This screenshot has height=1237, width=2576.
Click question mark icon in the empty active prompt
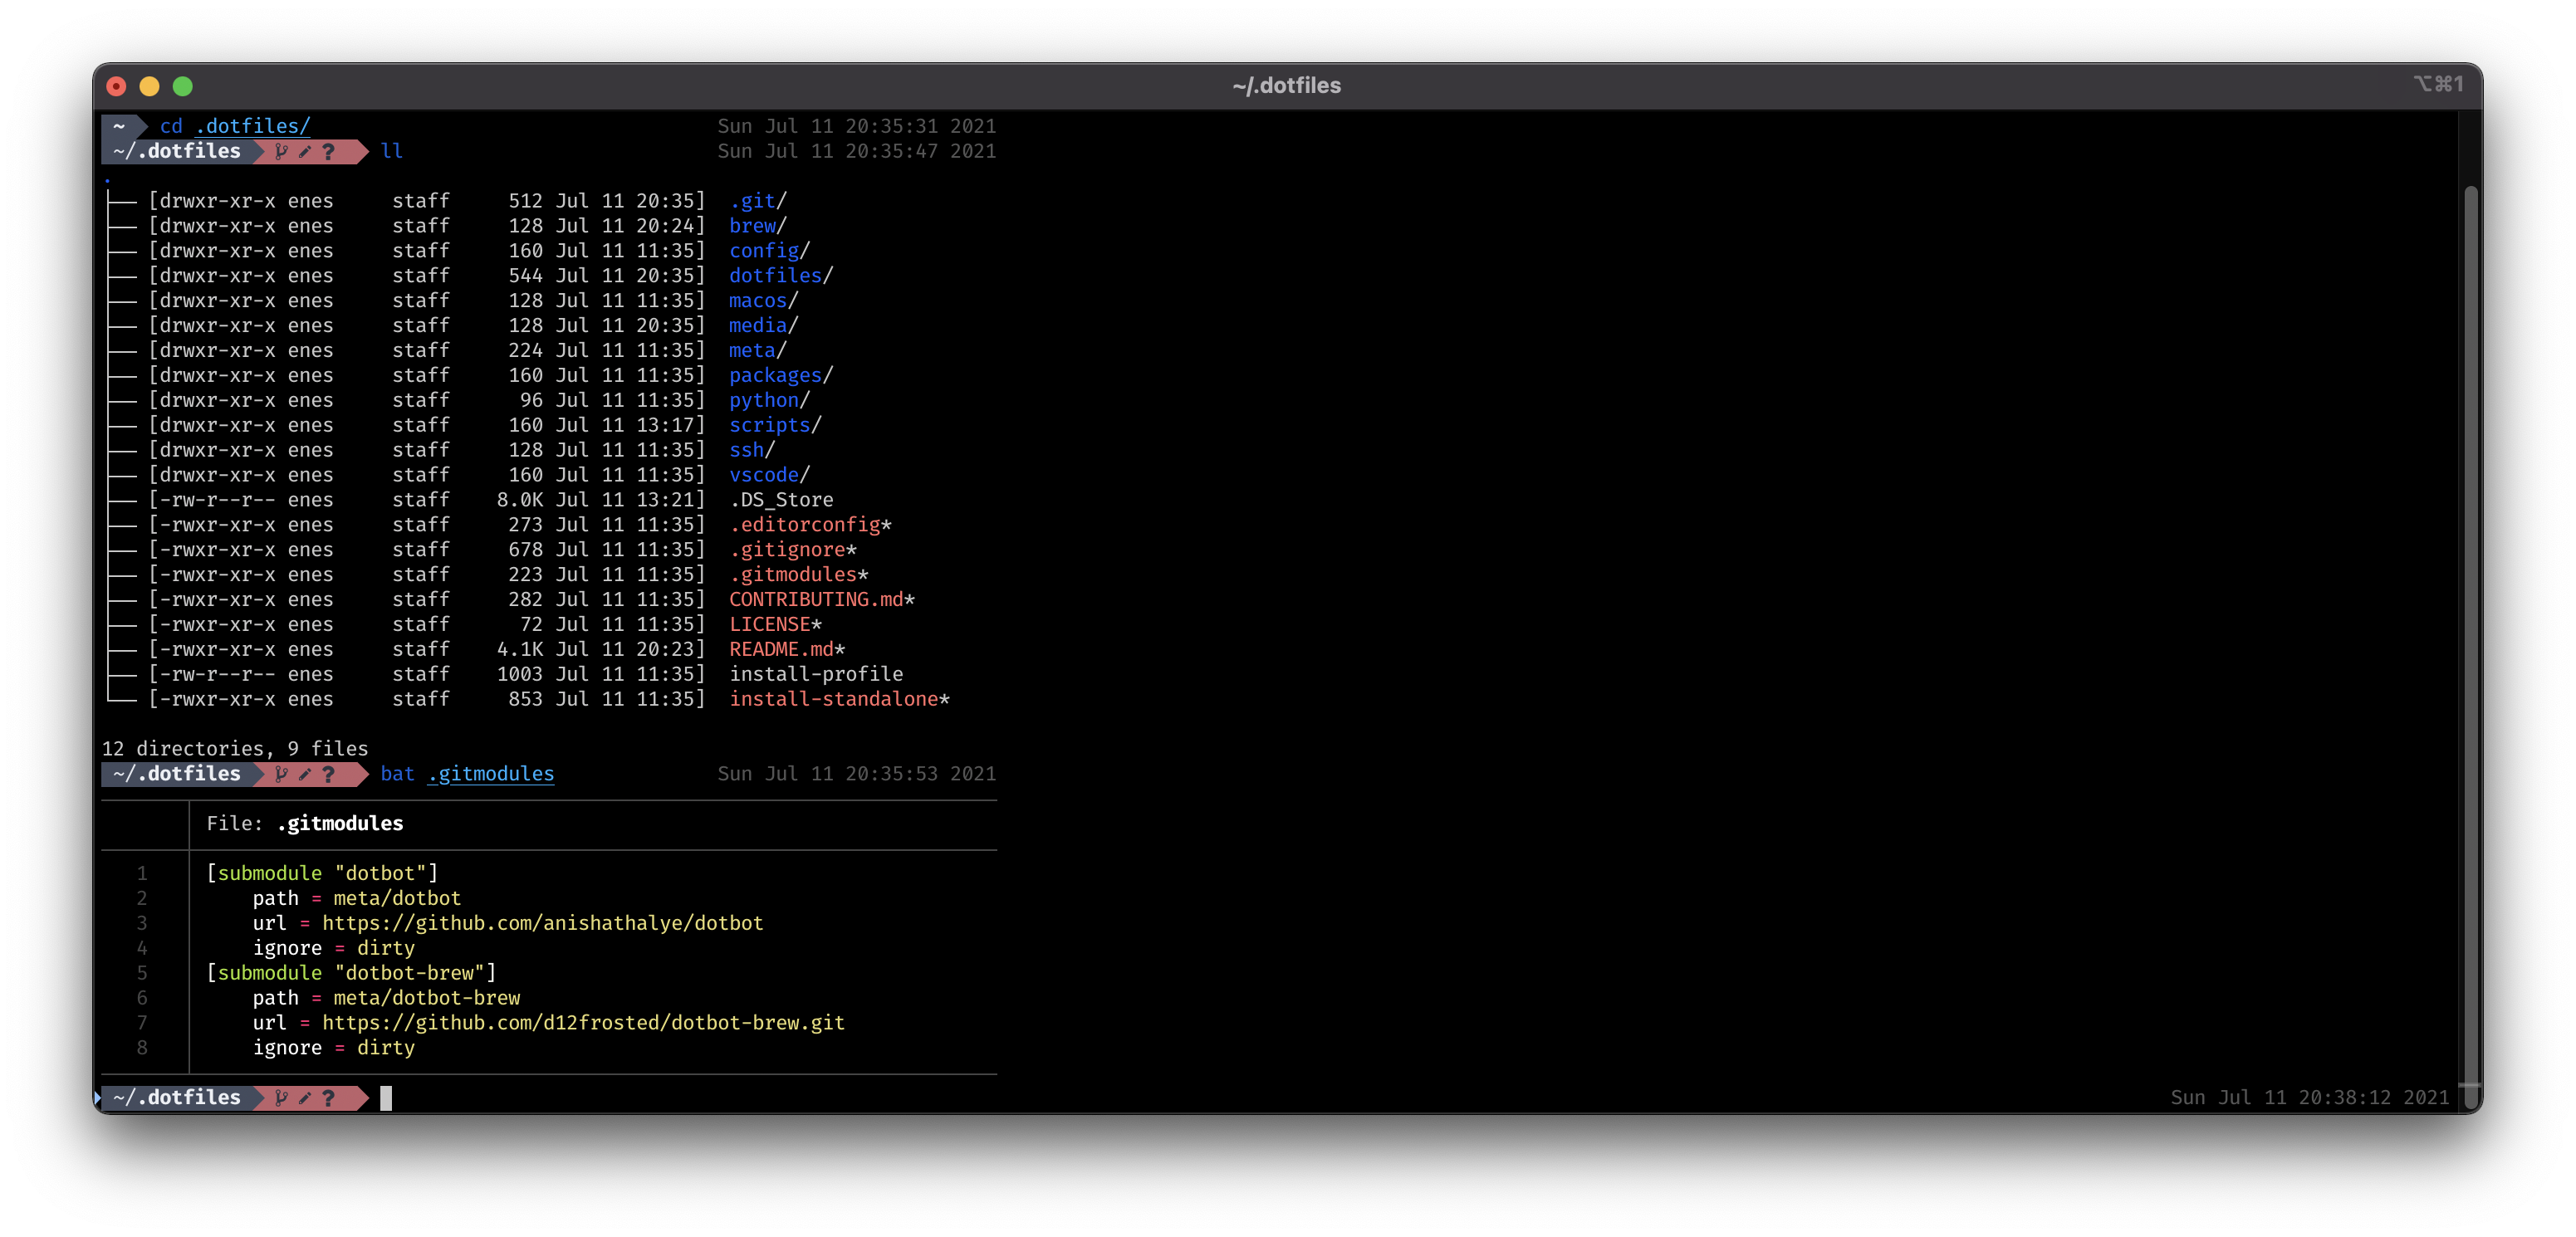[x=328, y=1098]
